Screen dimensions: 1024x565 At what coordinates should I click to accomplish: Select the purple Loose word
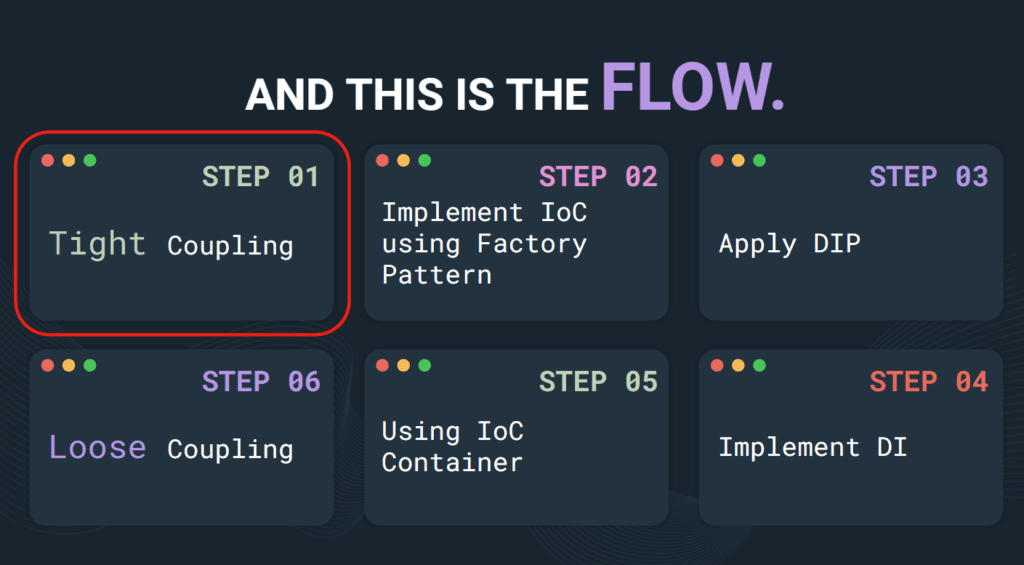tap(97, 447)
